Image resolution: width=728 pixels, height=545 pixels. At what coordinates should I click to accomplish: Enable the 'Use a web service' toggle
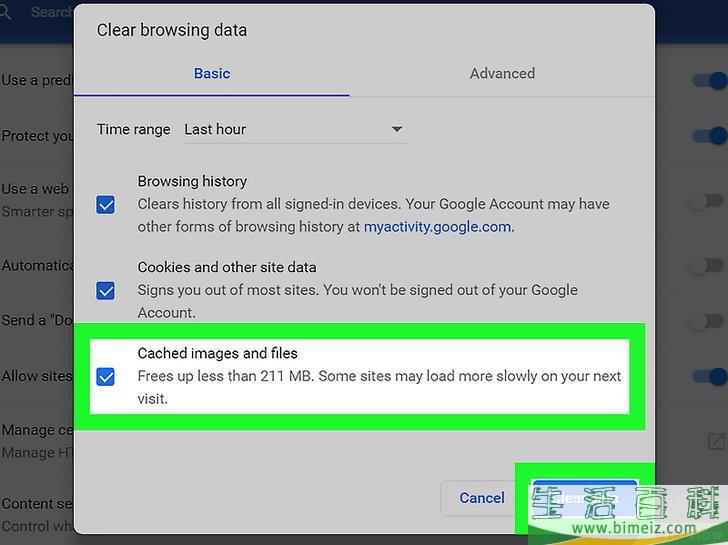(709, 199)
